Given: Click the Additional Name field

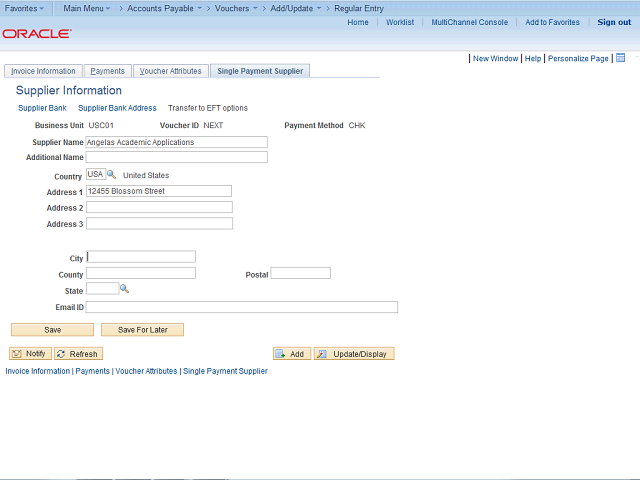Looking at the screenshot, I should 177,157.
